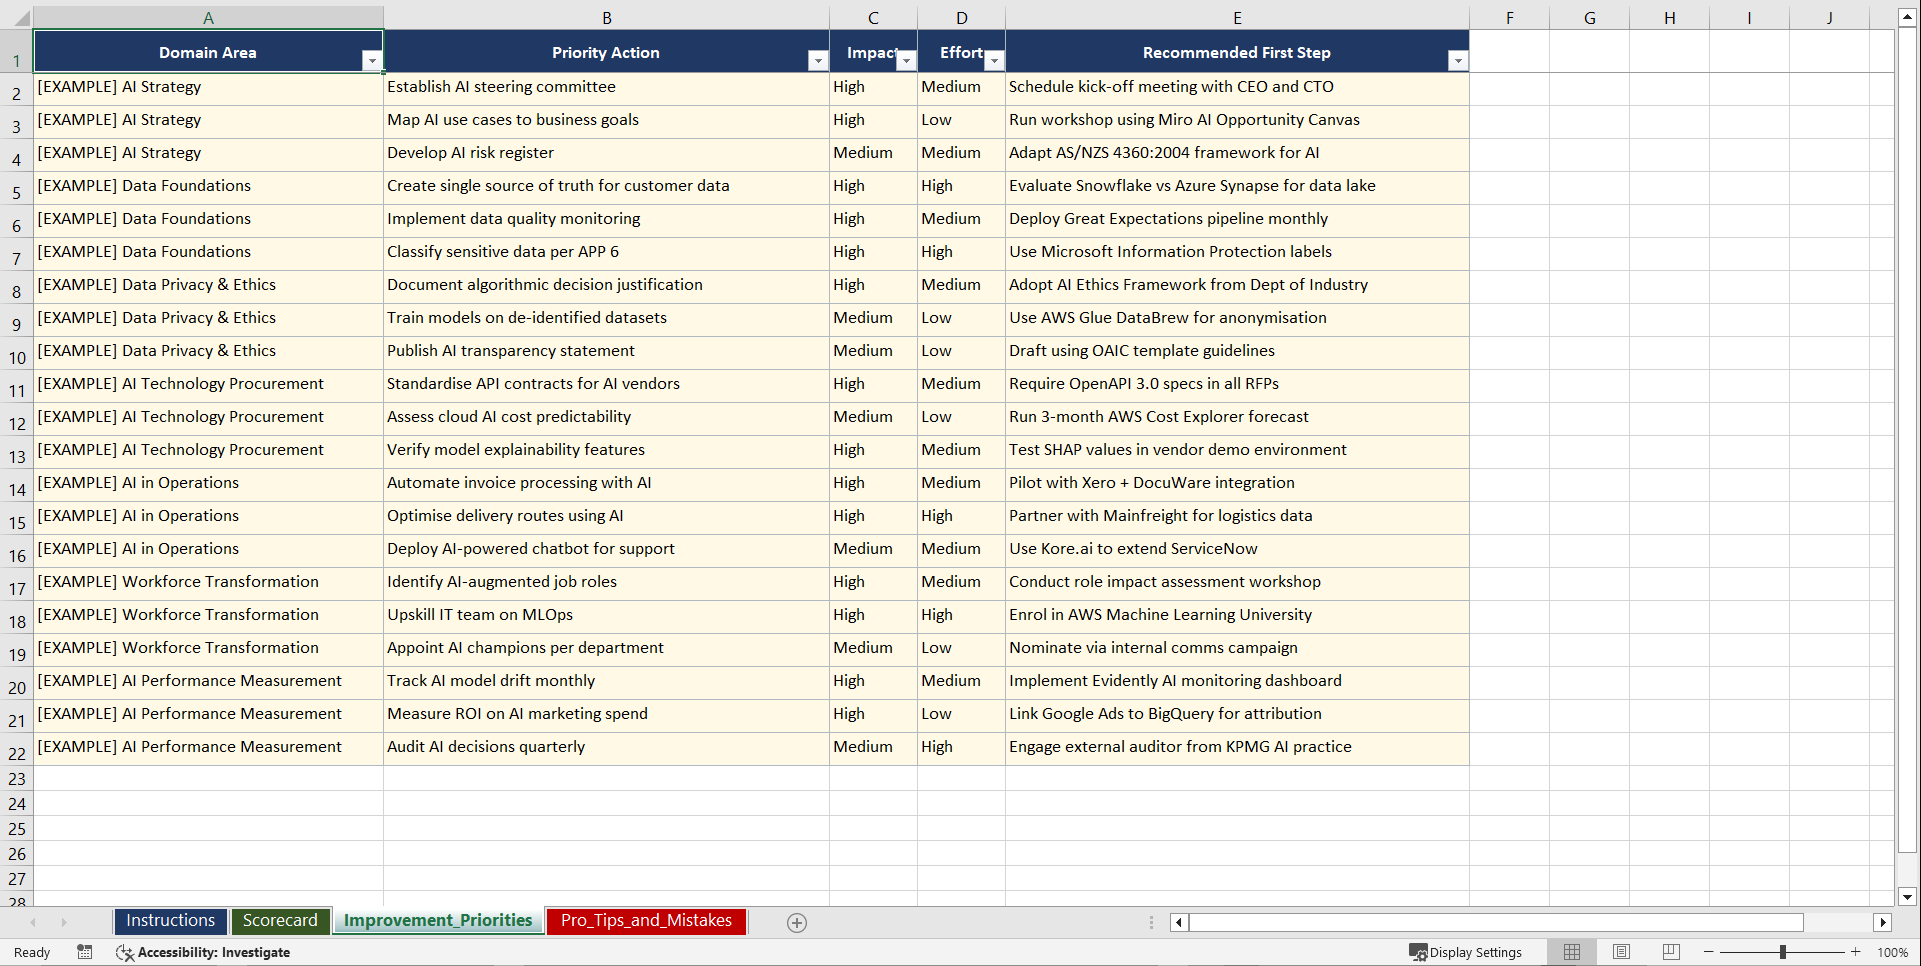Open the Effort column filter dropdown

(993, 61)
